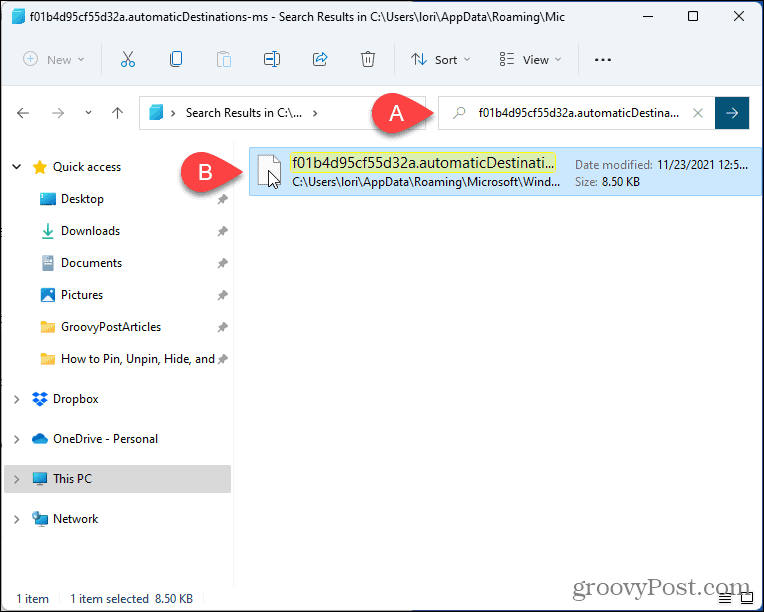Screen dimensions: 764x612
Task: Click the Copy icon in toolbar
Action: coord(175,59)
